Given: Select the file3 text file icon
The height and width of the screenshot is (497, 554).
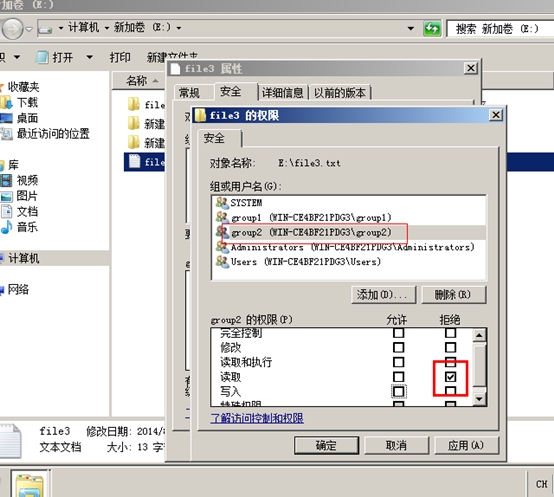Looking at the screenshot, I should pos(134,161).
